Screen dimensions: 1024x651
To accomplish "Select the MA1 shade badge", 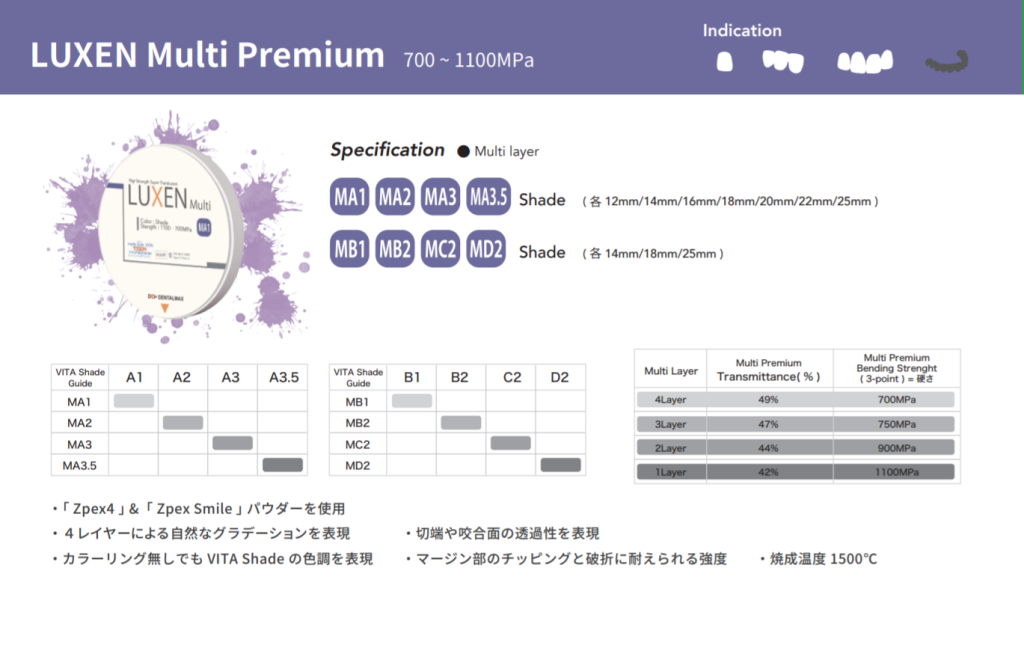I will pyautogui.click(x=350, y=198).
